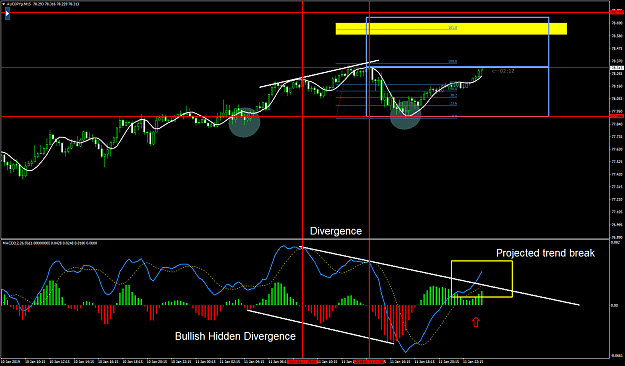
Task: Click the top red horizontal line price tag
Action: (617, 13)
